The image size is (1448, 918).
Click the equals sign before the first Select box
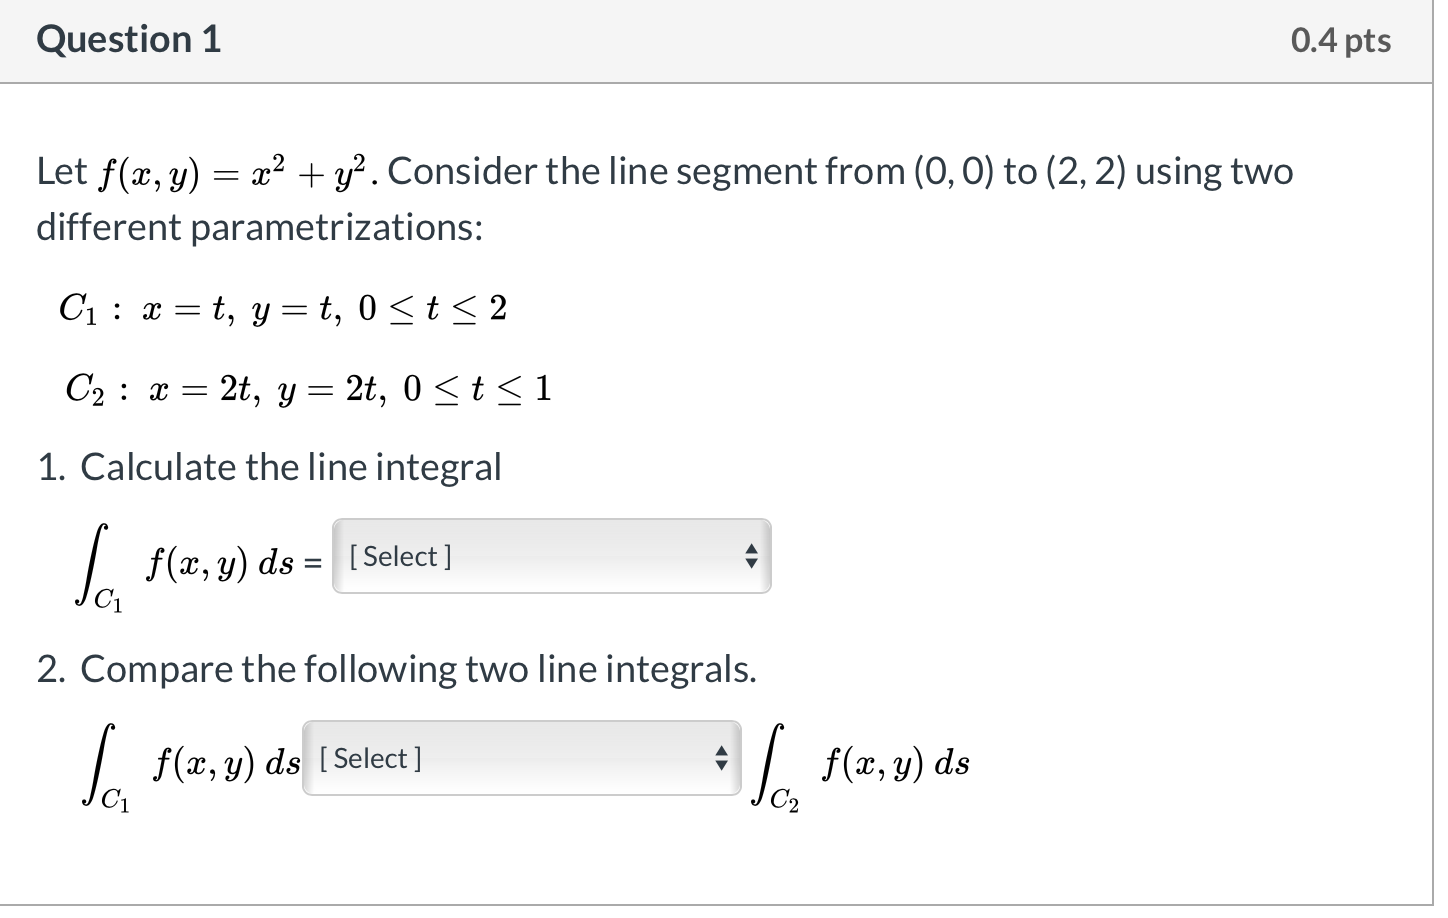[315, 558]
